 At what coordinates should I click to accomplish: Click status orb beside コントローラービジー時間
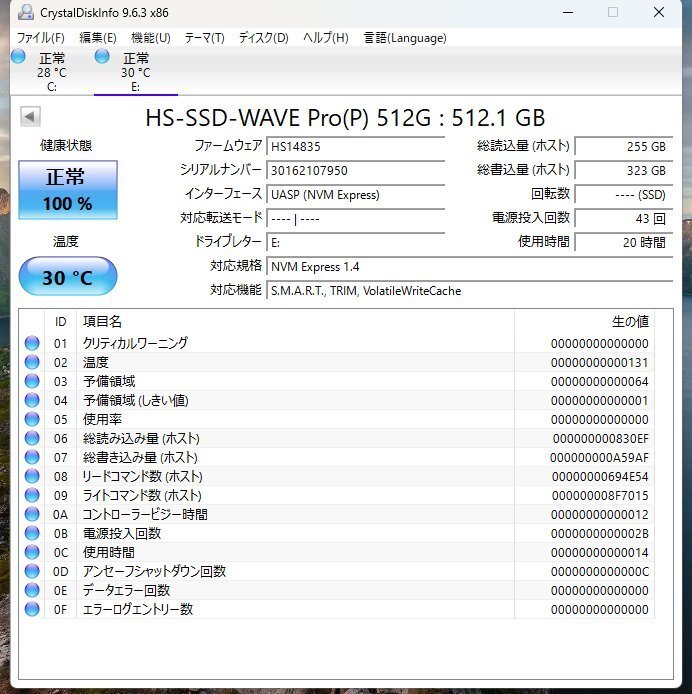(32, 514)
